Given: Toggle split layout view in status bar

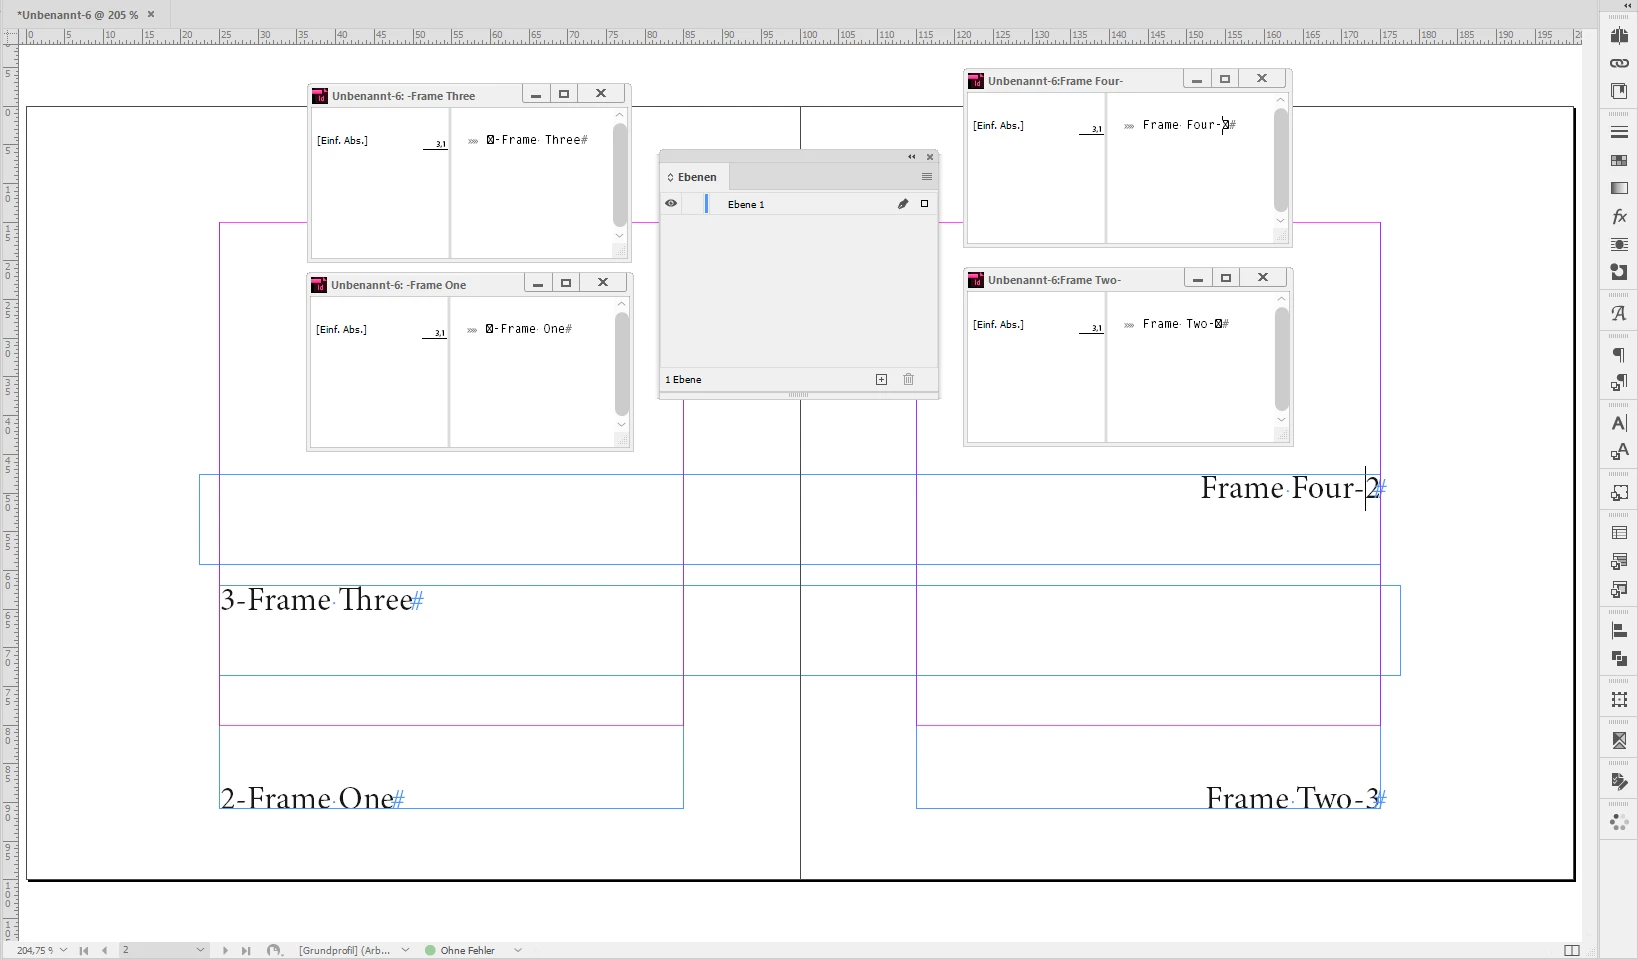Looking at the screenshot, I should pyautogui.click(x=1571, y=950).
